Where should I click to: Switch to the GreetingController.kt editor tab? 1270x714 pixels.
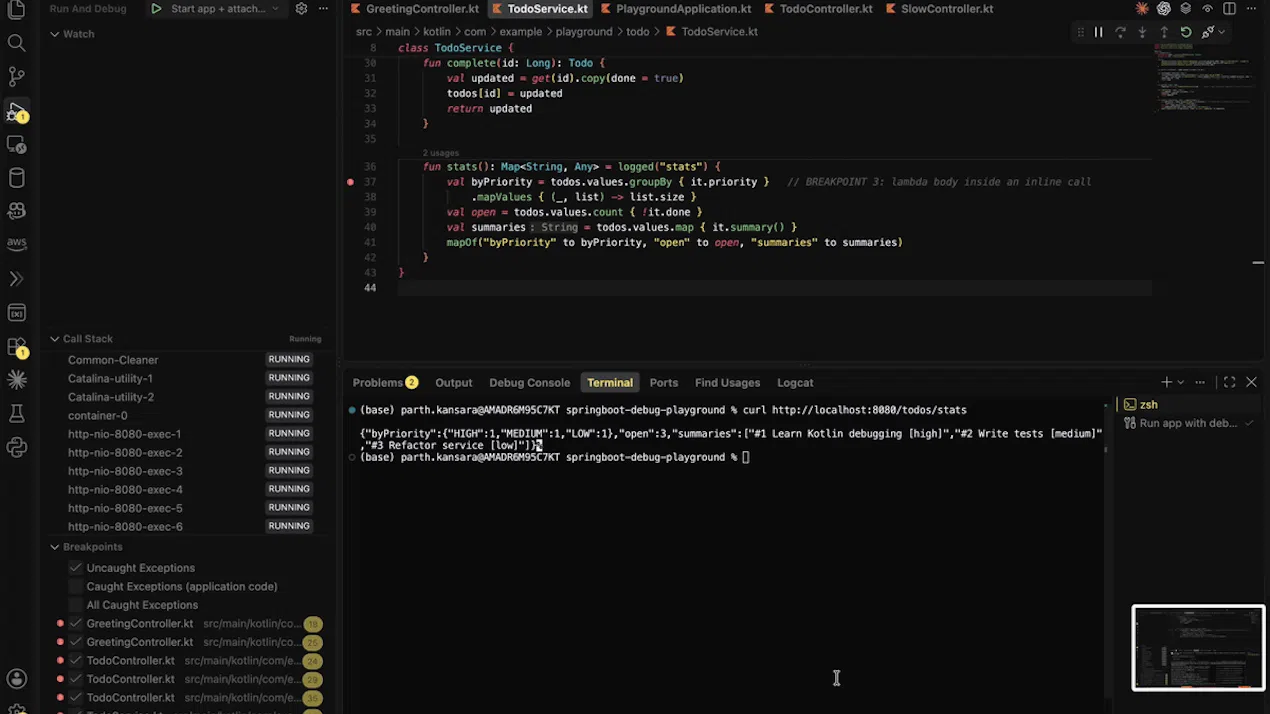[414, 9]
